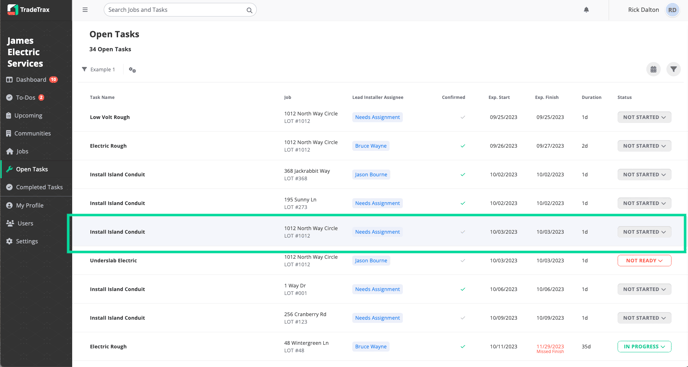Screen dimensions: 688x367
Task: Open Completed Tasks page
Action: coord(39,187)
